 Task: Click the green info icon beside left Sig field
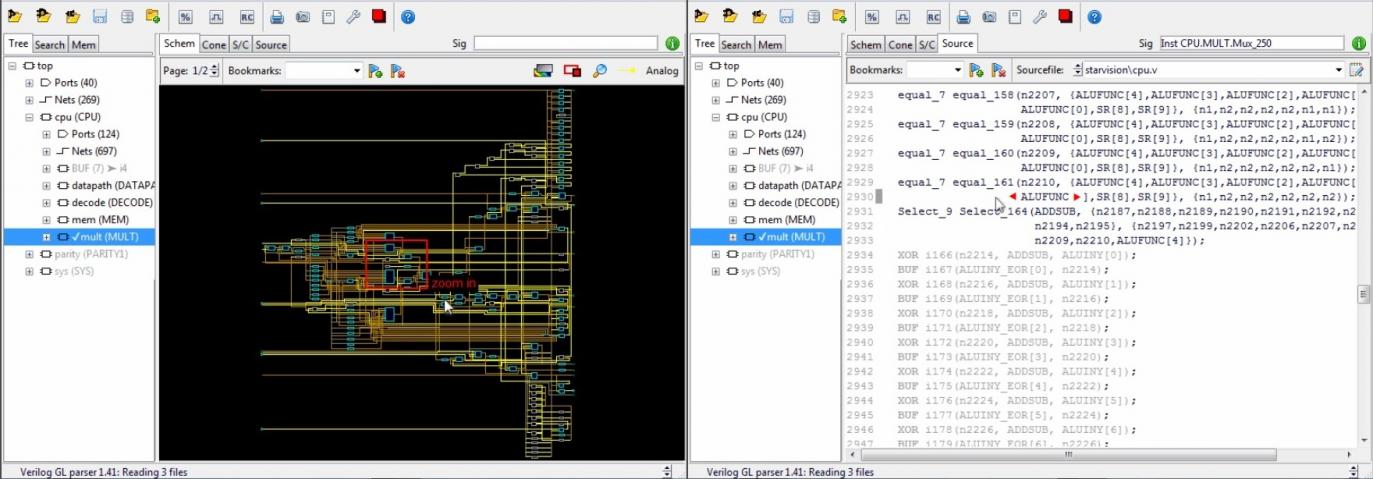(673, 44)
